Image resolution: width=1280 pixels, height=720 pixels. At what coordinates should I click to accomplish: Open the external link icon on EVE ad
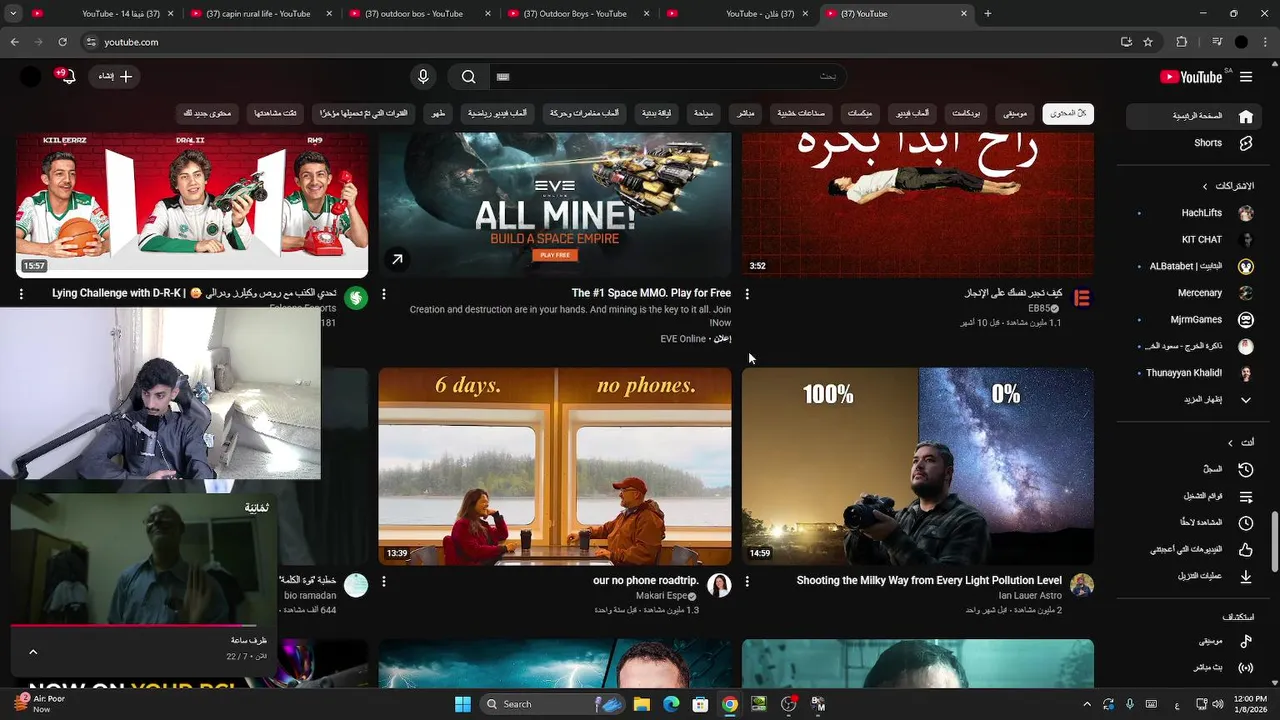(397, 260)
